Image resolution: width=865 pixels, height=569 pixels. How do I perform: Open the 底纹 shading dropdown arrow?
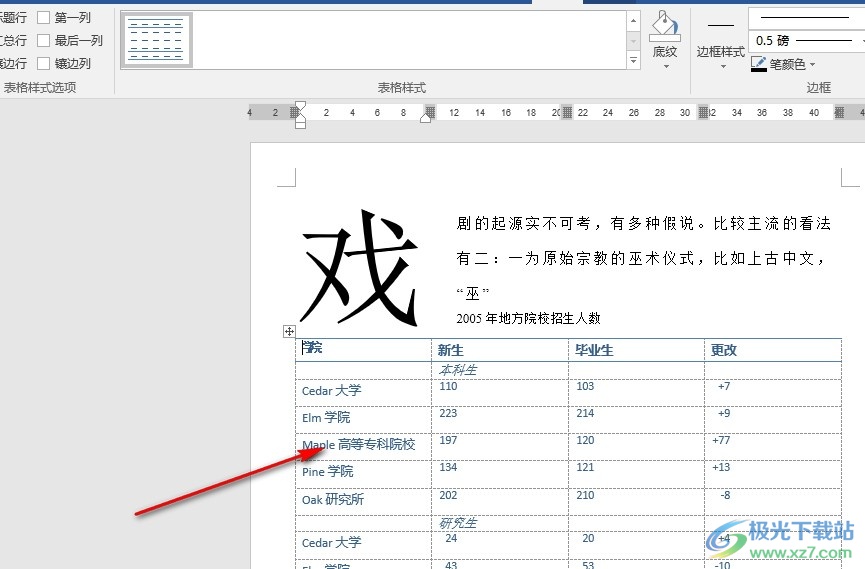(x=666, y=67)
